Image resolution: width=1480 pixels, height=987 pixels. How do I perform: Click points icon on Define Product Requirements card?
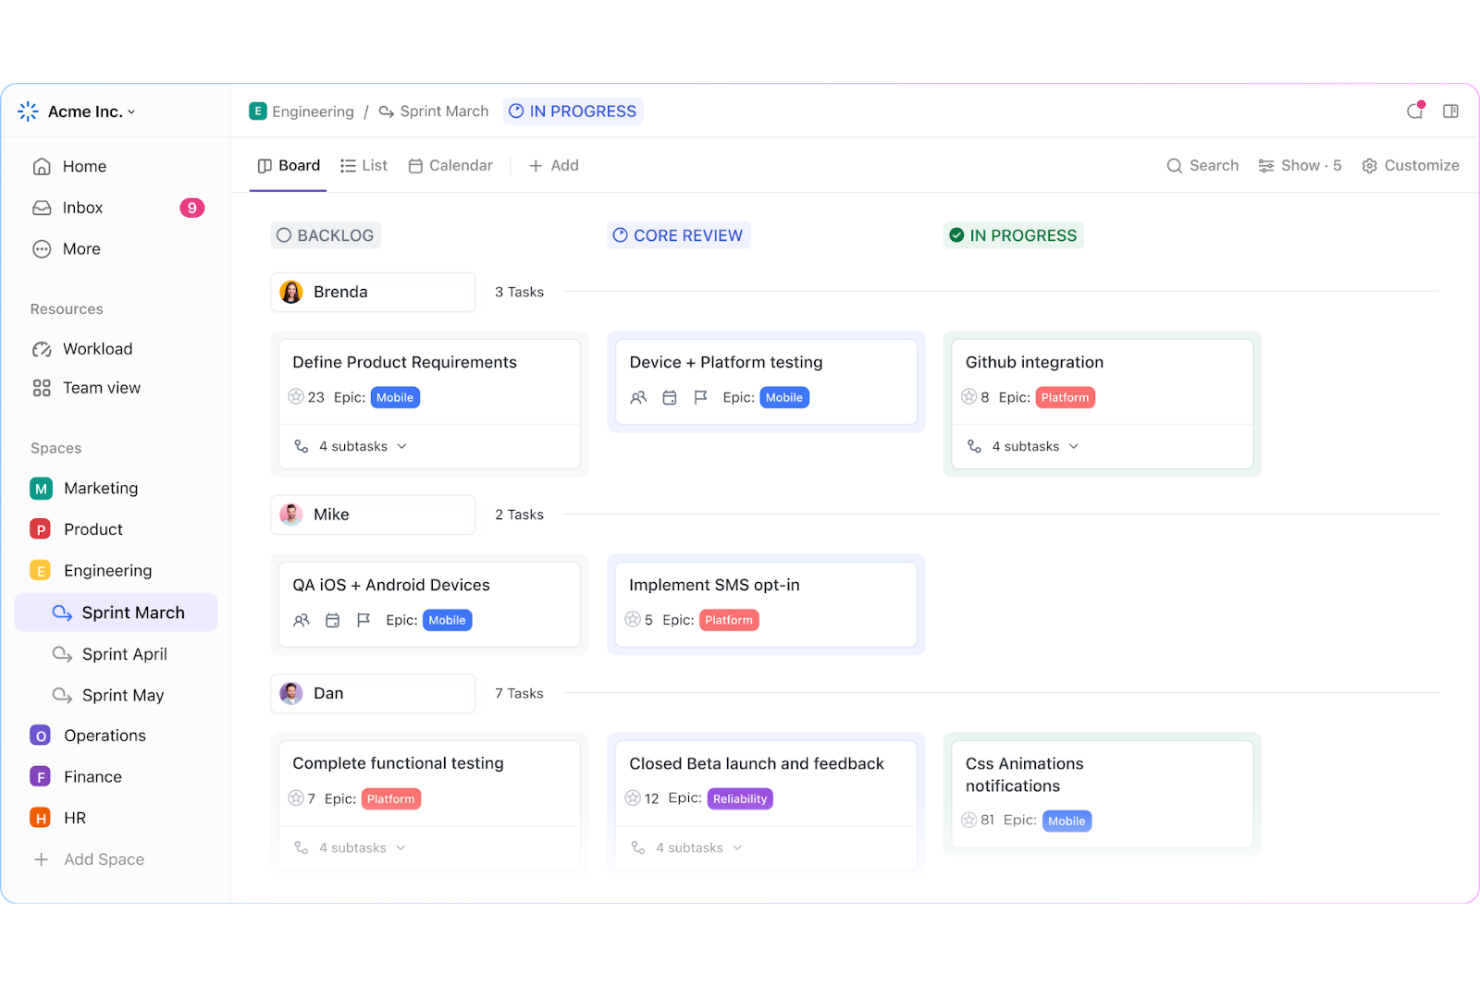click(296, 397)
